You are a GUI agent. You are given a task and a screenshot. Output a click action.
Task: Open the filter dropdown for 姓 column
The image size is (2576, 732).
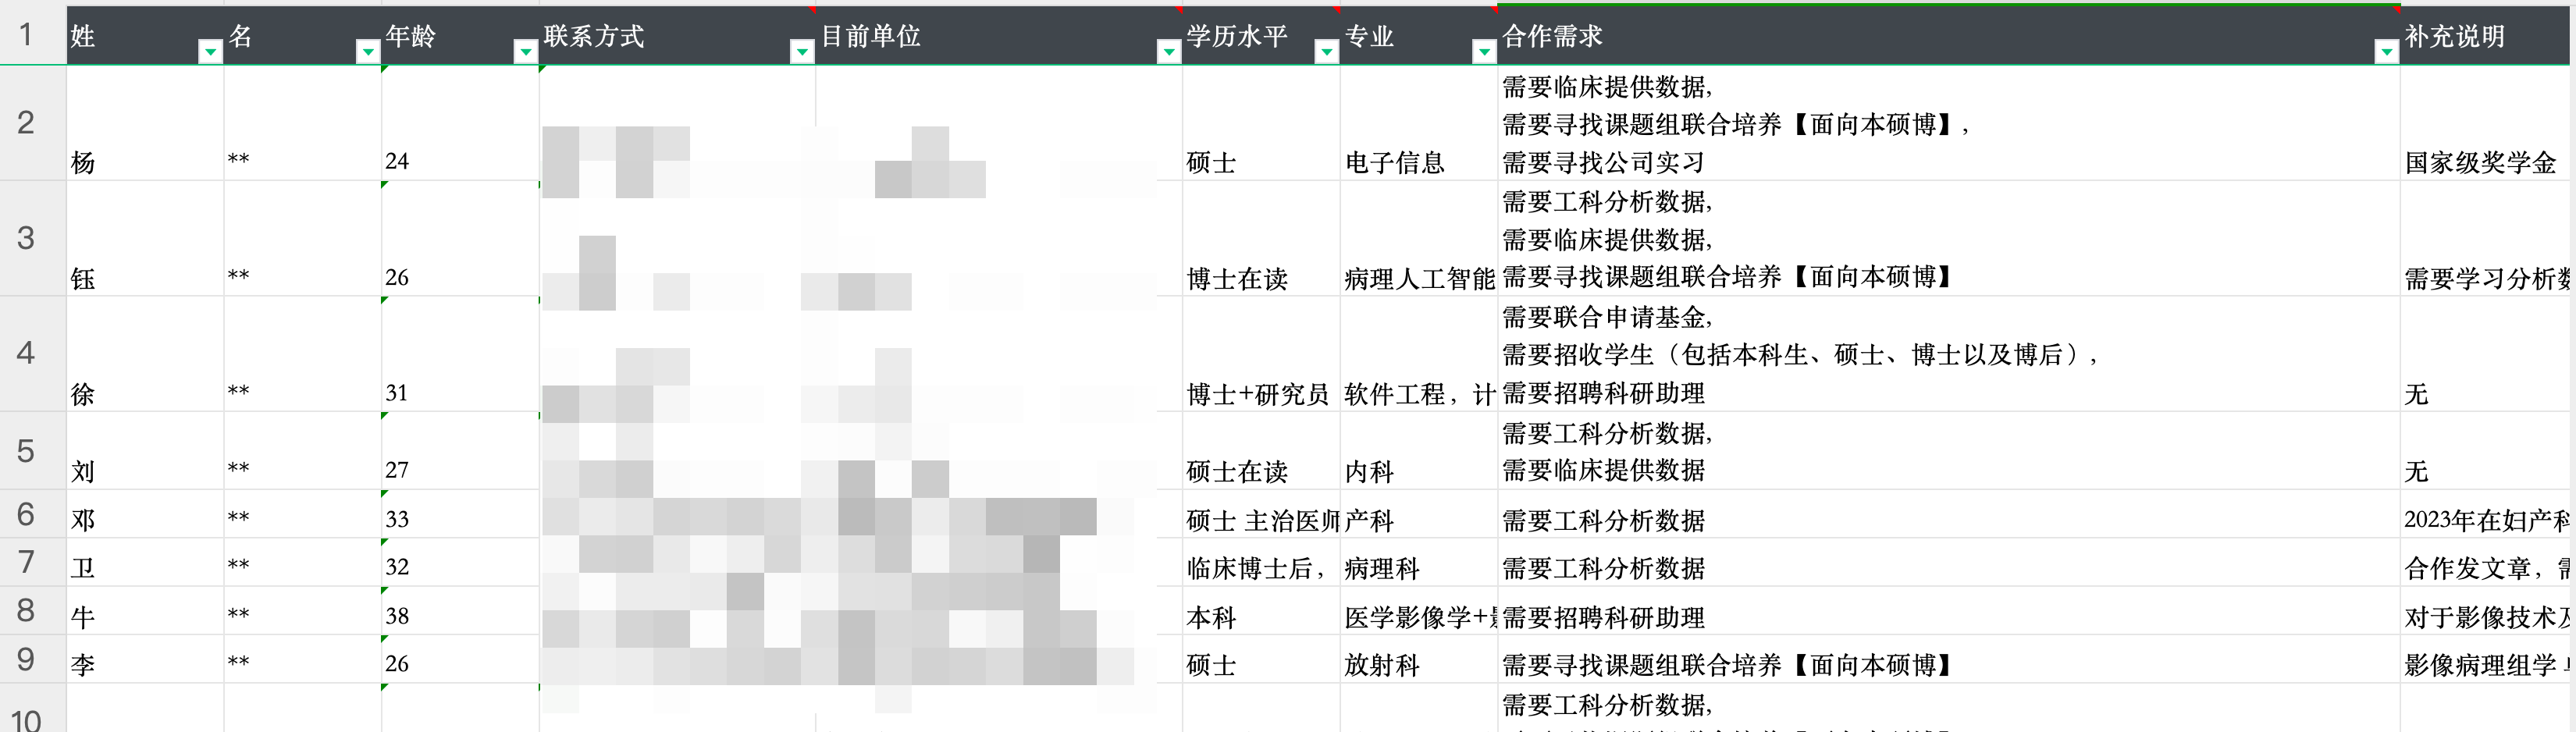[x=210, y=52]
